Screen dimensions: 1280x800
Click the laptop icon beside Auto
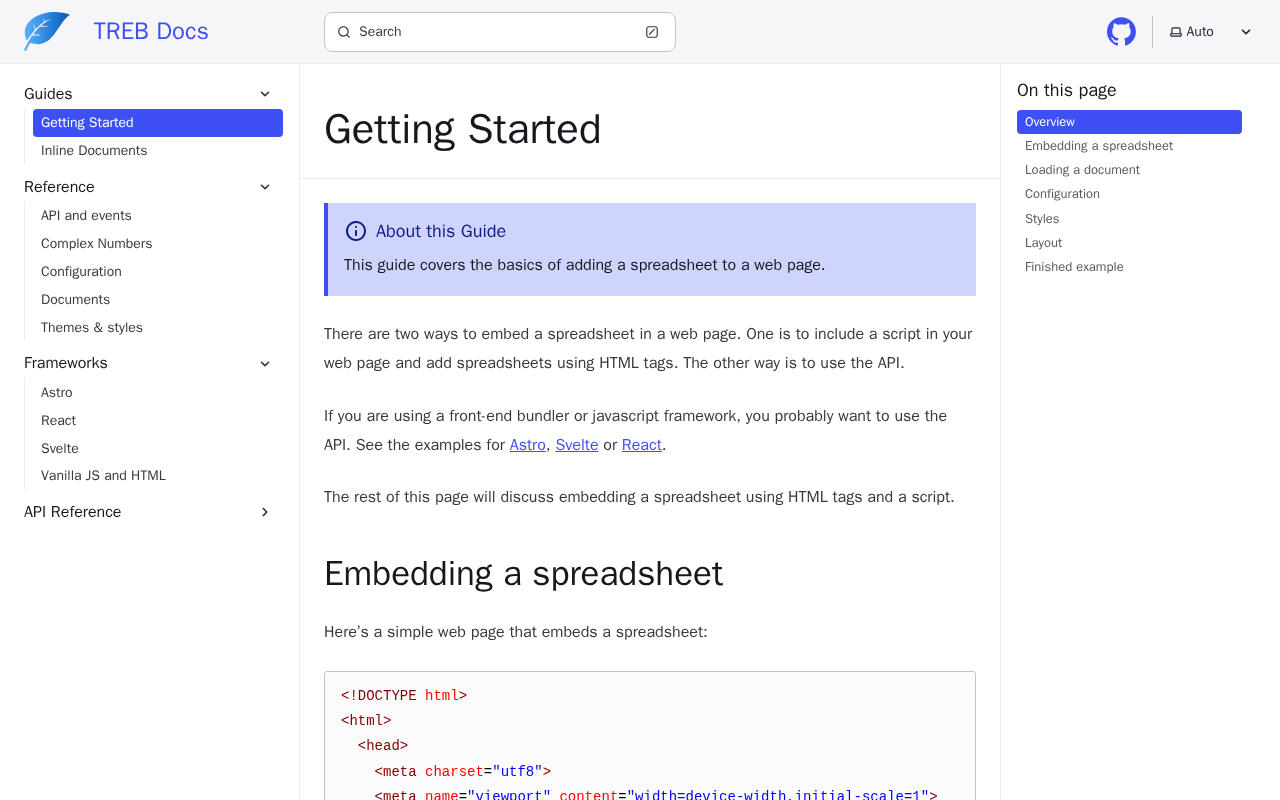click(1176, 32)
